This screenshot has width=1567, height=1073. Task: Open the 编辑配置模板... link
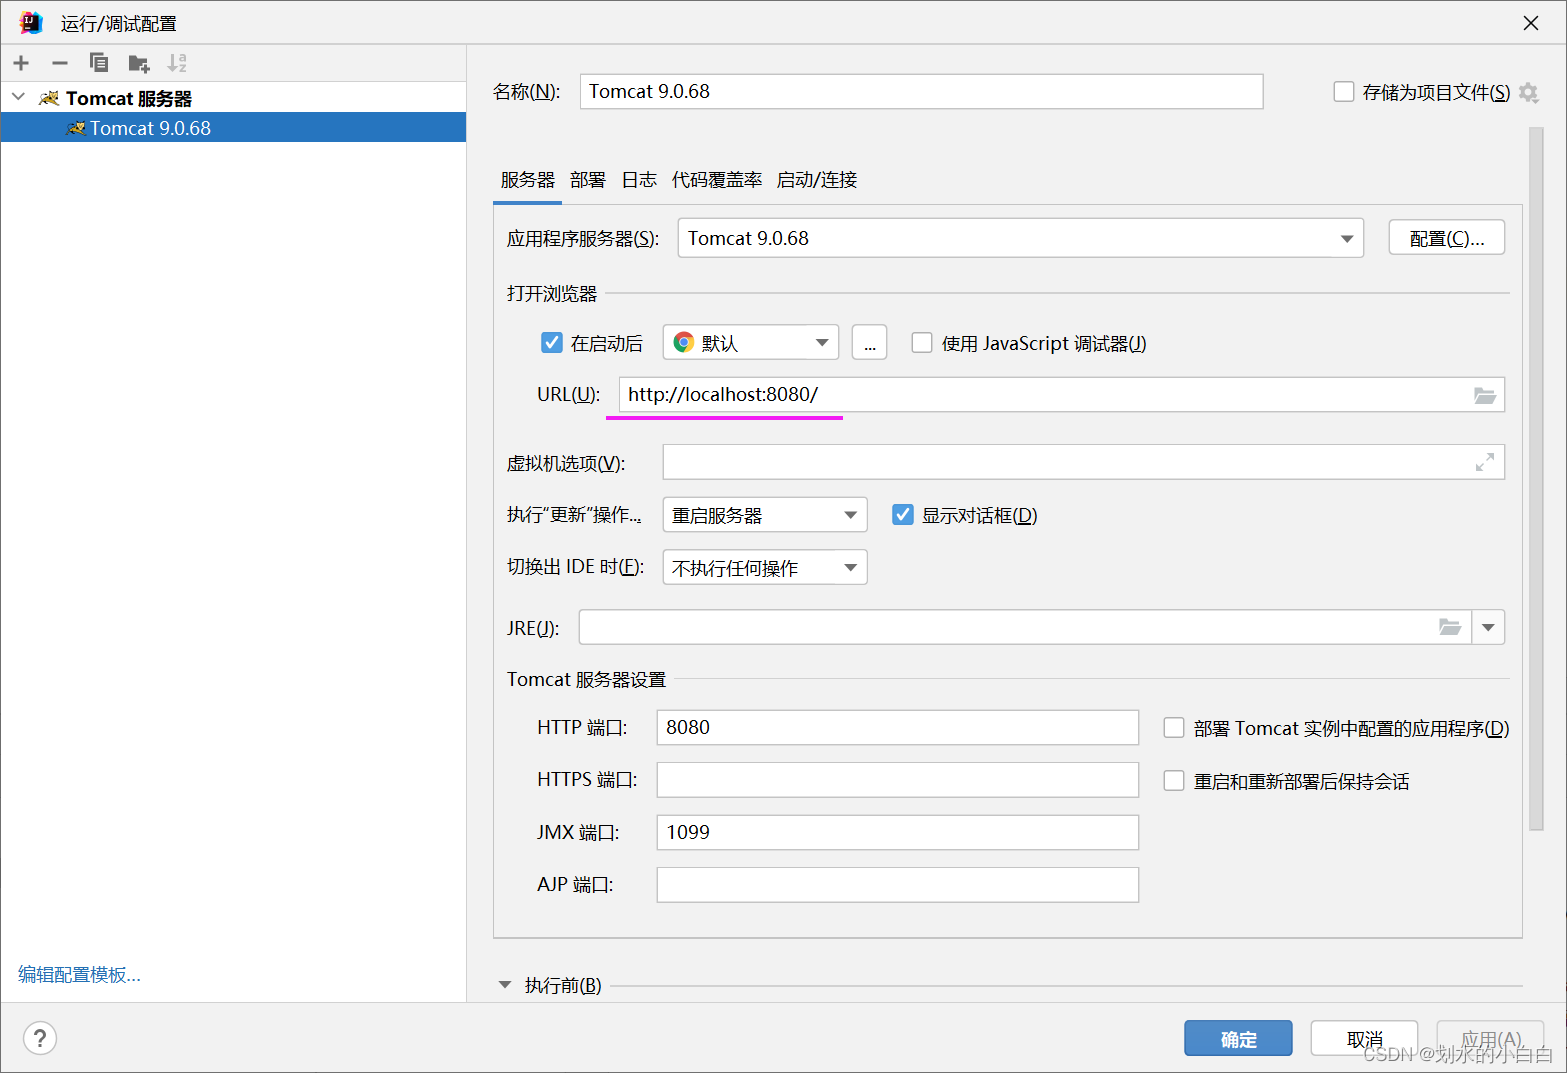79,975
